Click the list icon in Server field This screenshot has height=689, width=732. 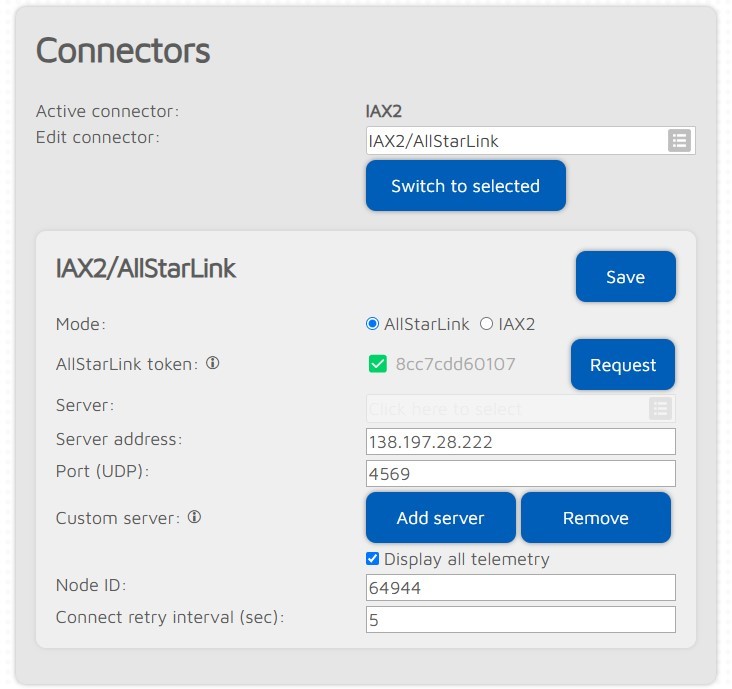click(x=660, y=408)
